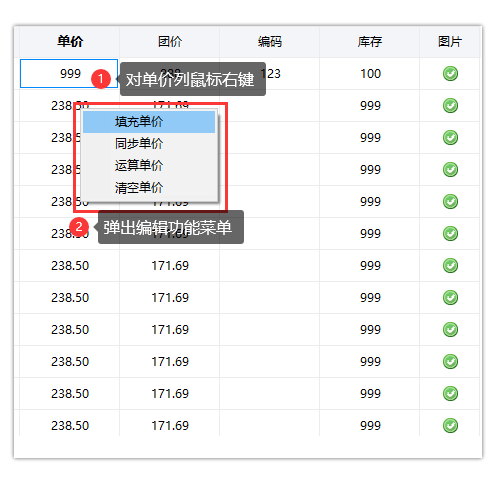Viewport: 495px width, 483px height.
Task: Click the red step 2 annotation badge
Action: pos(79,227)
